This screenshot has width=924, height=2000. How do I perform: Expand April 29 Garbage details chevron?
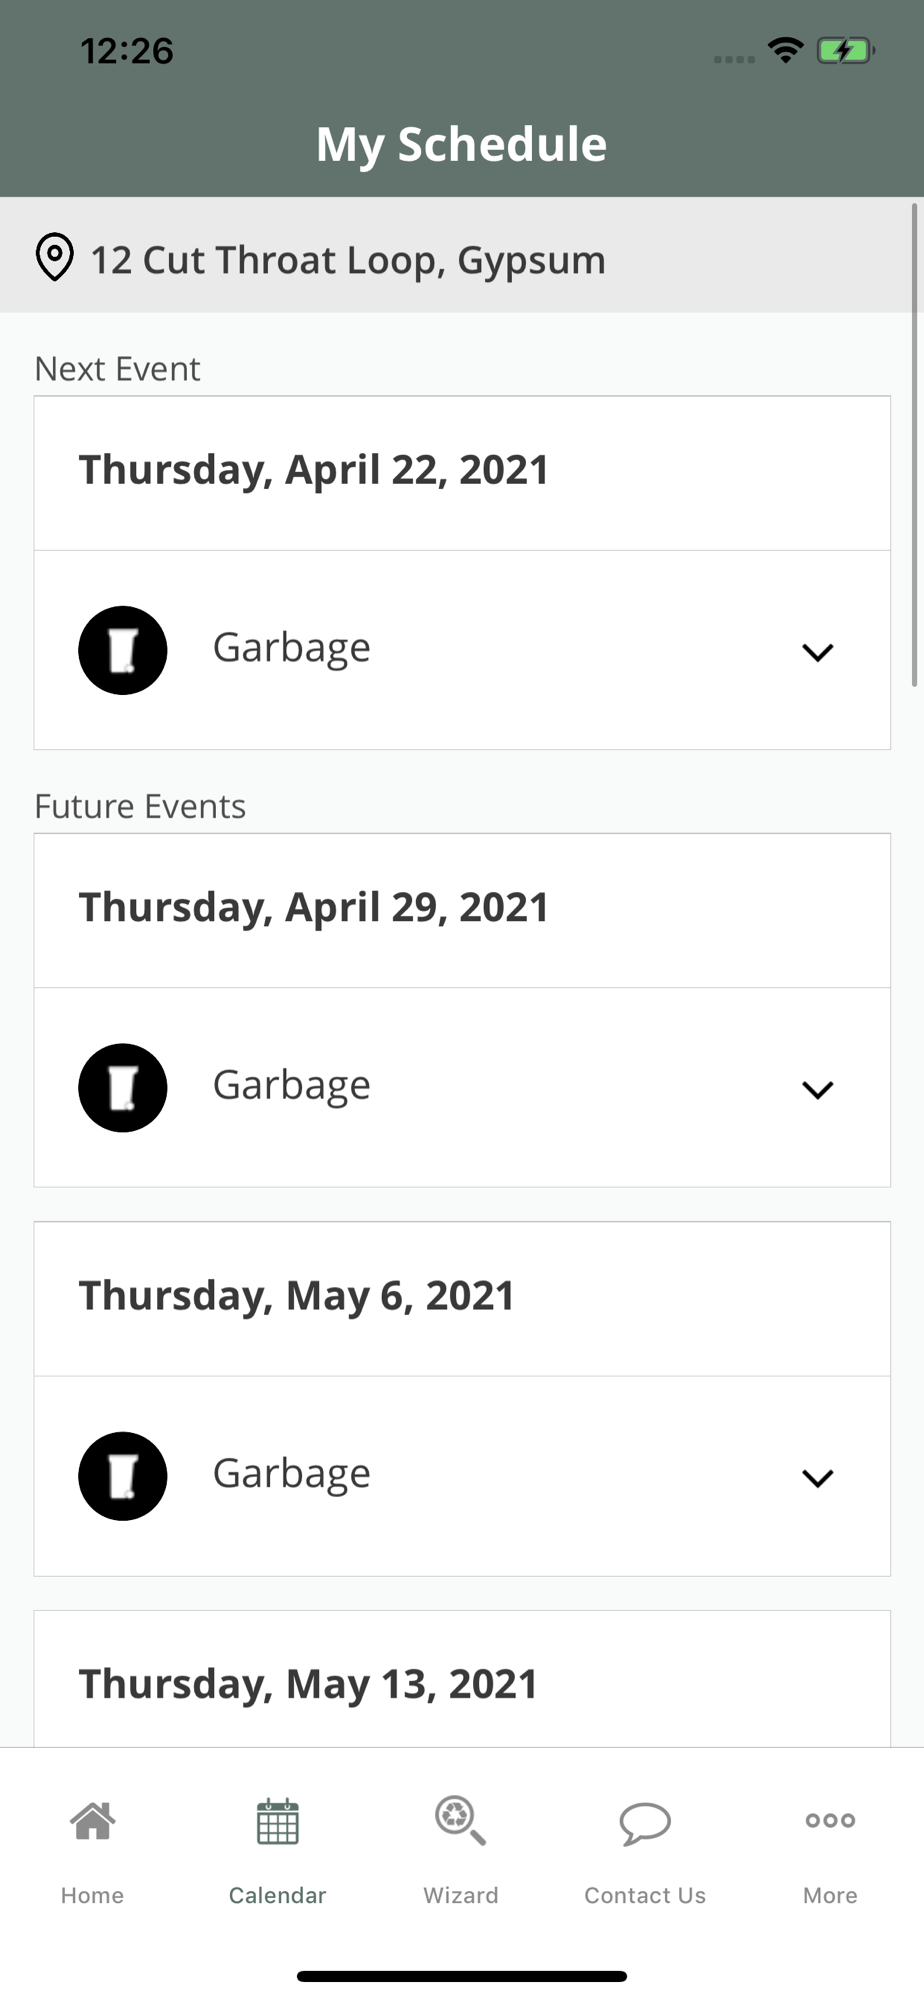click(x=817, y=1089)
